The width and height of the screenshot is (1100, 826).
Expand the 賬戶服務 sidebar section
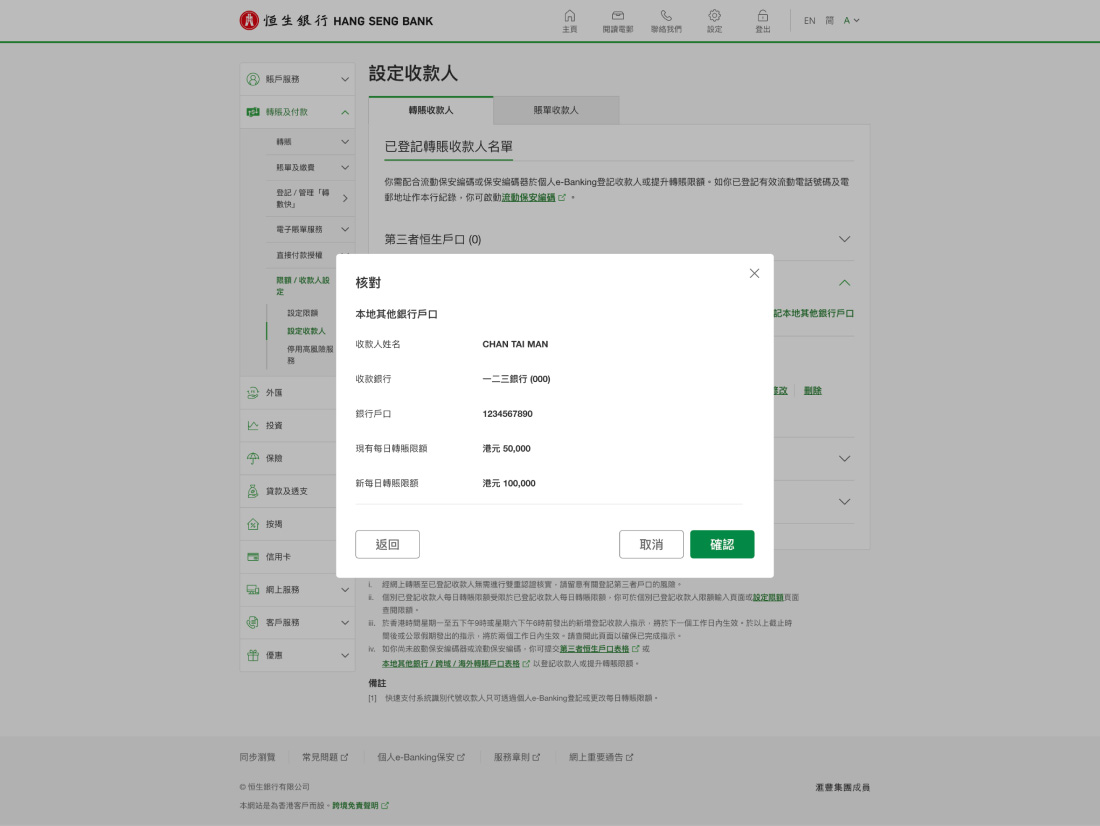(x=344, y=79)
